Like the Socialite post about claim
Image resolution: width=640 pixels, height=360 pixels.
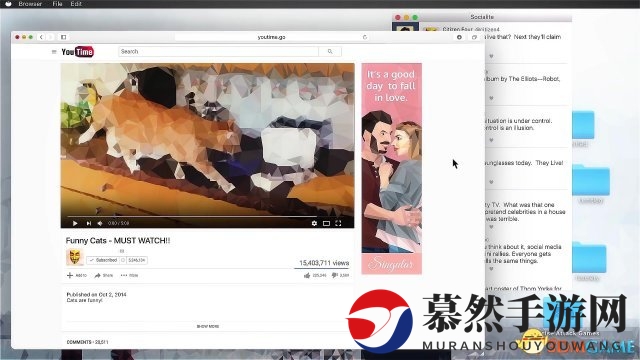[491, 56]
